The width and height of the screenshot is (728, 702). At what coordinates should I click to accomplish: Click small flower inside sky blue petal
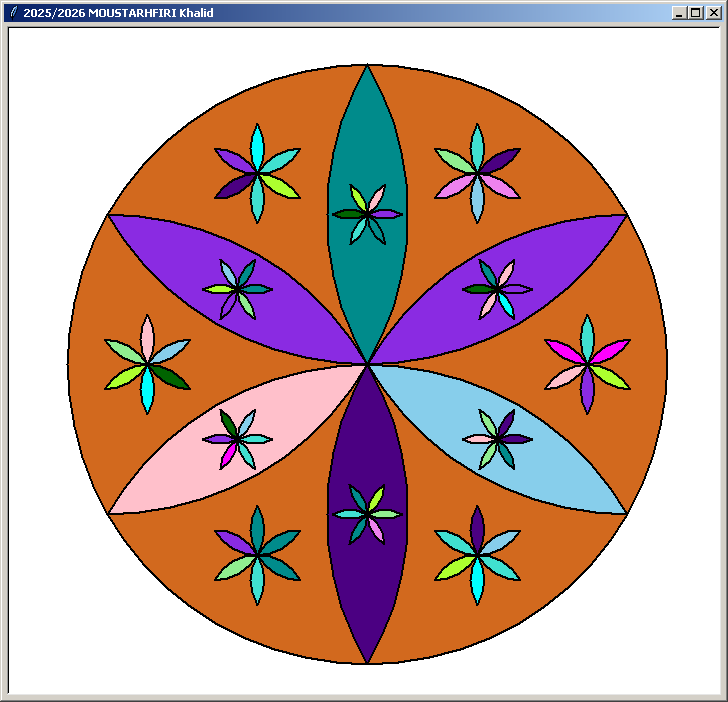click(x=497, y=439)
